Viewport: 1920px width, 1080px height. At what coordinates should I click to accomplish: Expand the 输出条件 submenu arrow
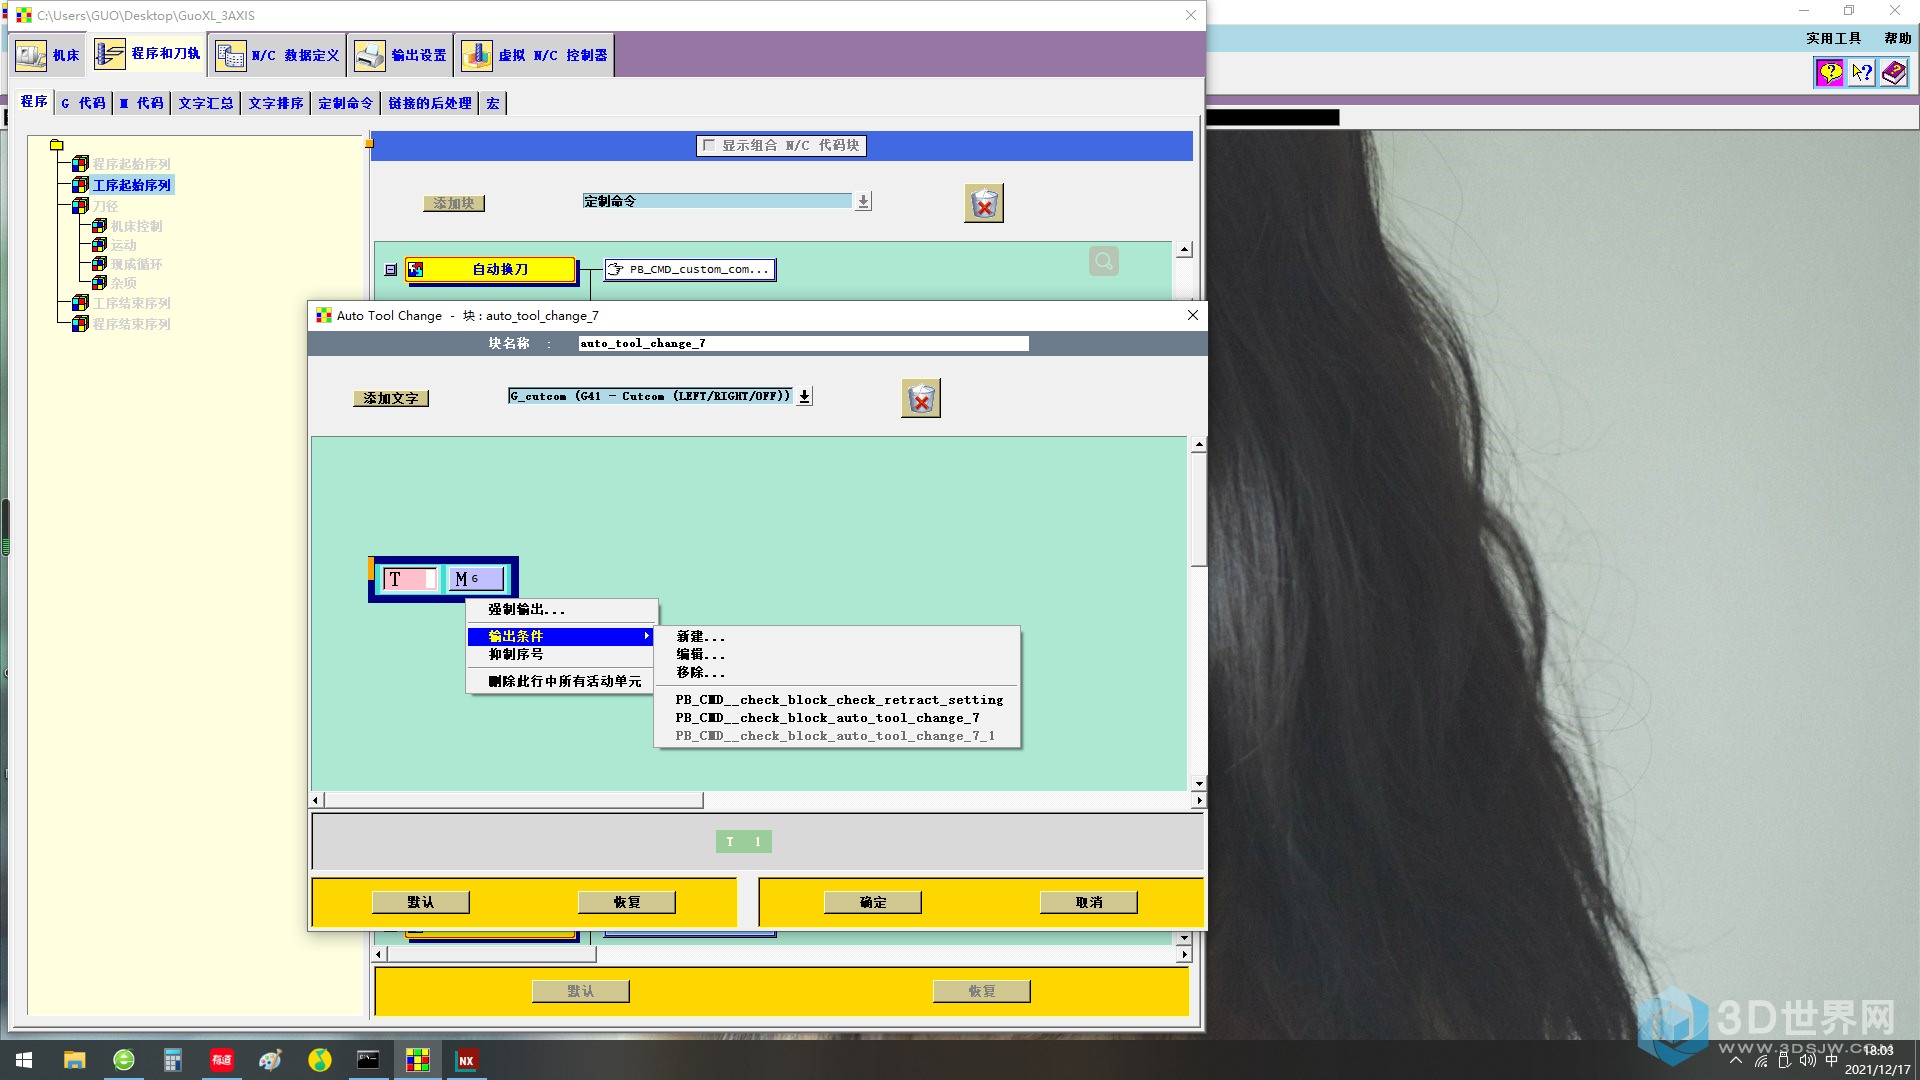(x=647, y=636)
